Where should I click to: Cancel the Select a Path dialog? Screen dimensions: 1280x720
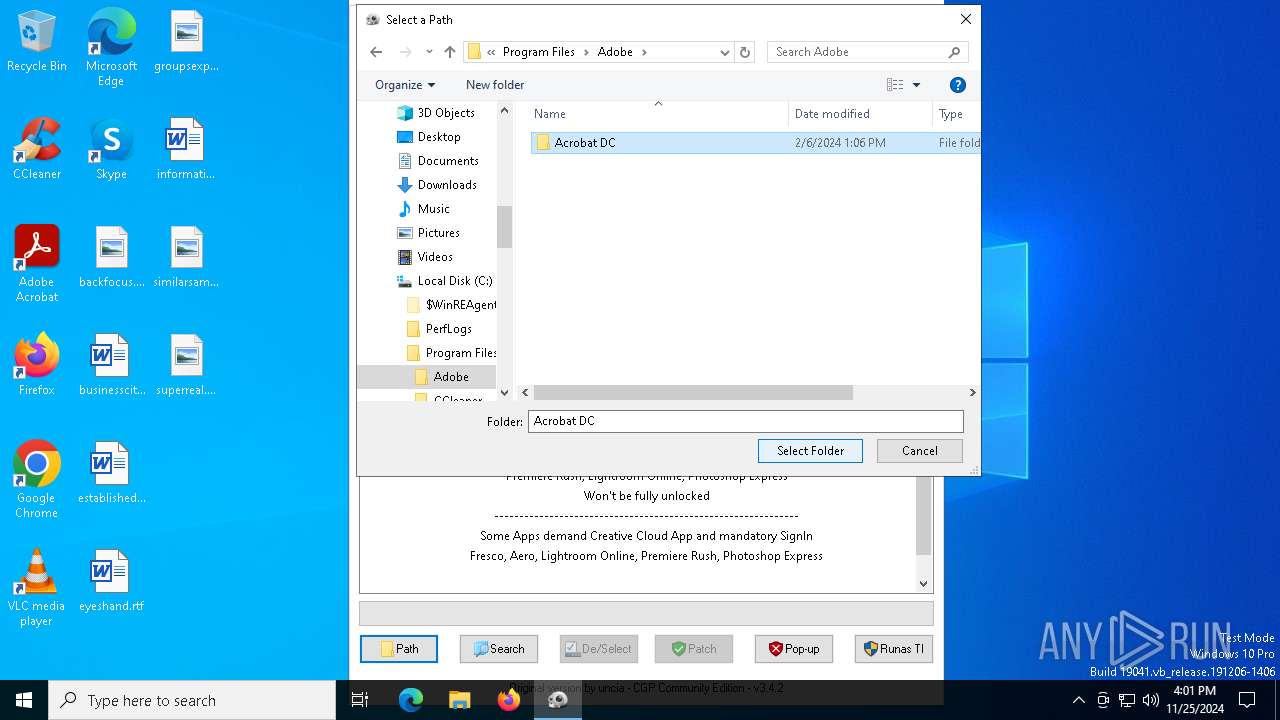tap(920, 451)
